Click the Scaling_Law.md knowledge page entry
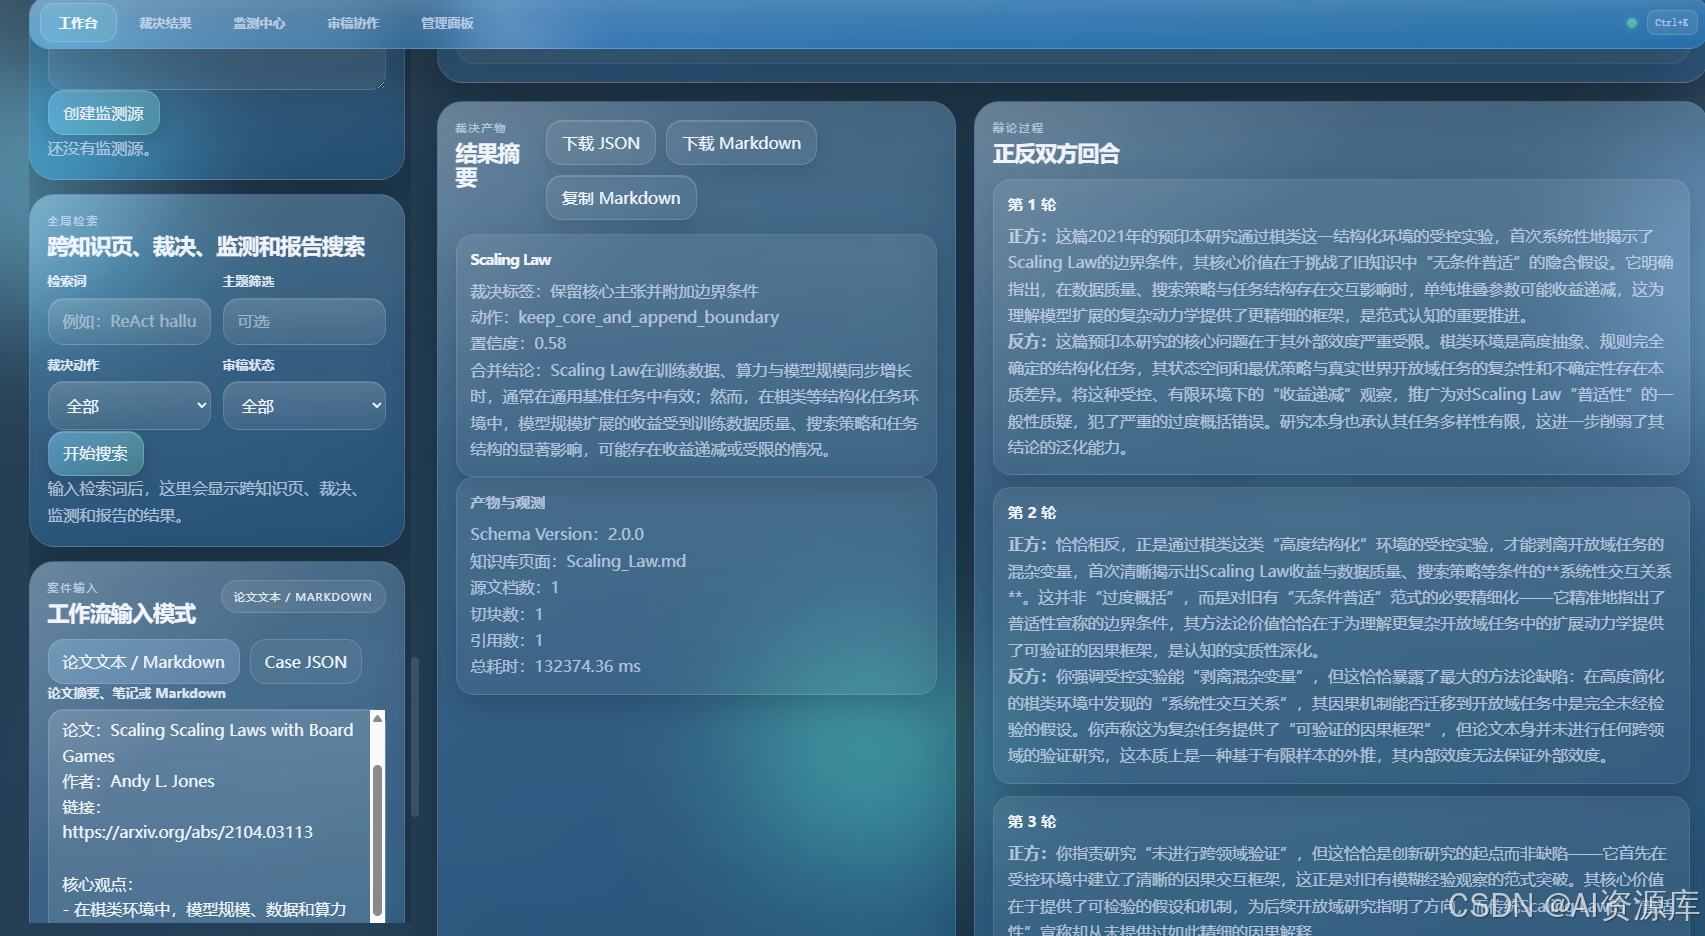Screen dimensions: 1705x936 click(x=626, y=561)
